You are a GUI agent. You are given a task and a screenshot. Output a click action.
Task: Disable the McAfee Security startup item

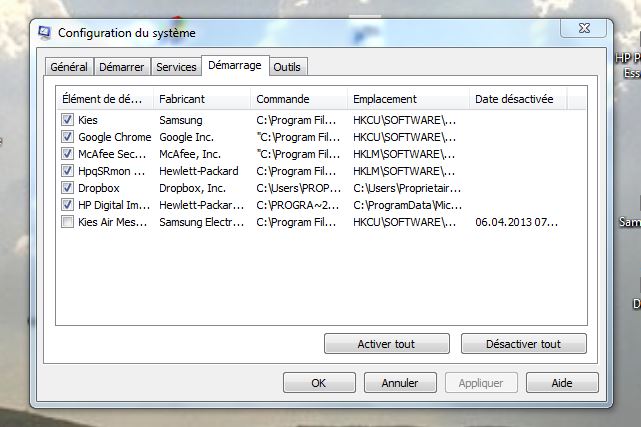(67, 154)
